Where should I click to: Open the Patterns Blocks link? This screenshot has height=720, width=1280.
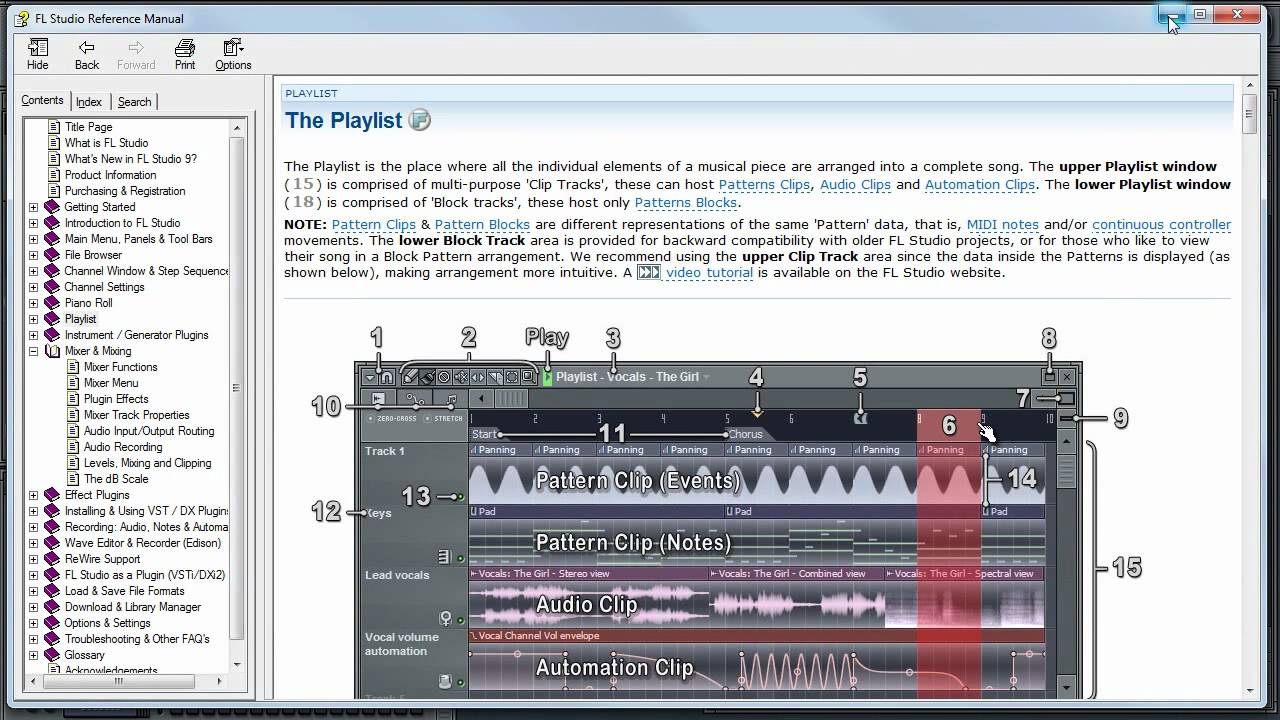pyautogui.click(x=686, y=203)
